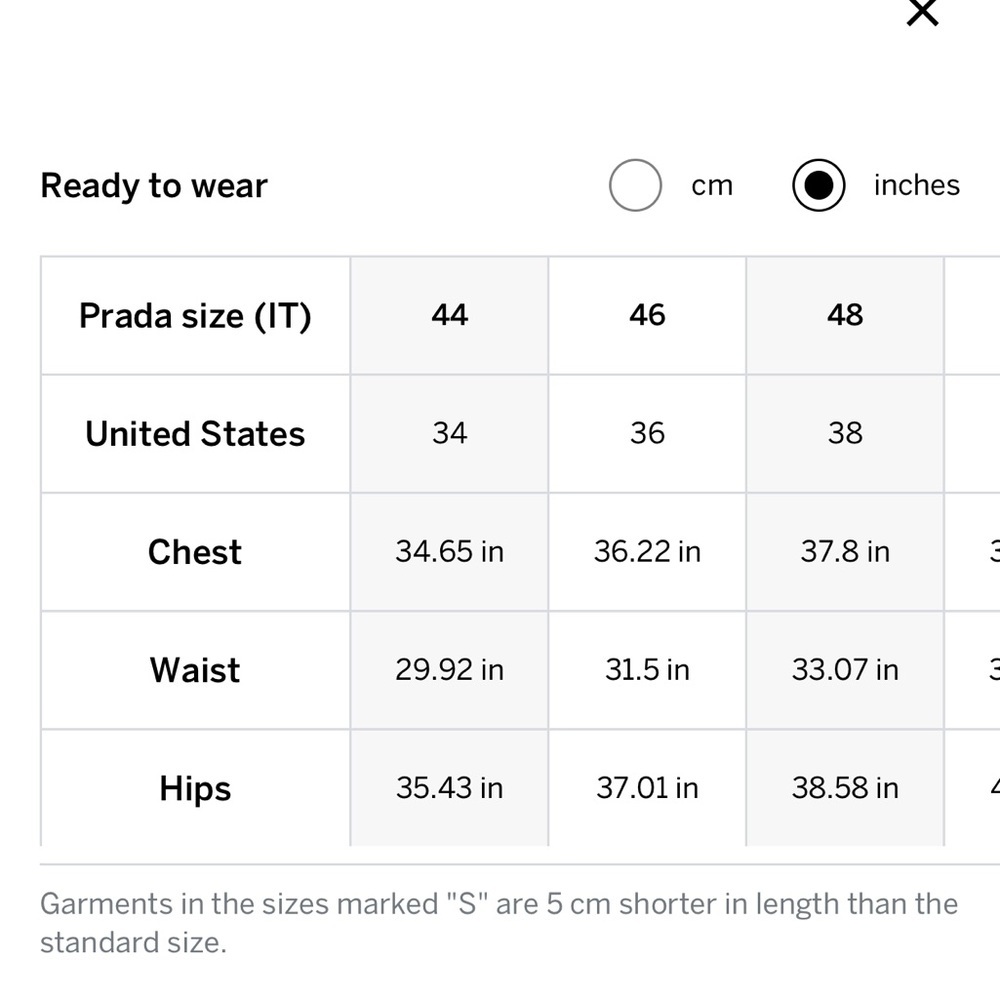Click US size 36 cell
Screen dimensions: 1000x1000
647,434
